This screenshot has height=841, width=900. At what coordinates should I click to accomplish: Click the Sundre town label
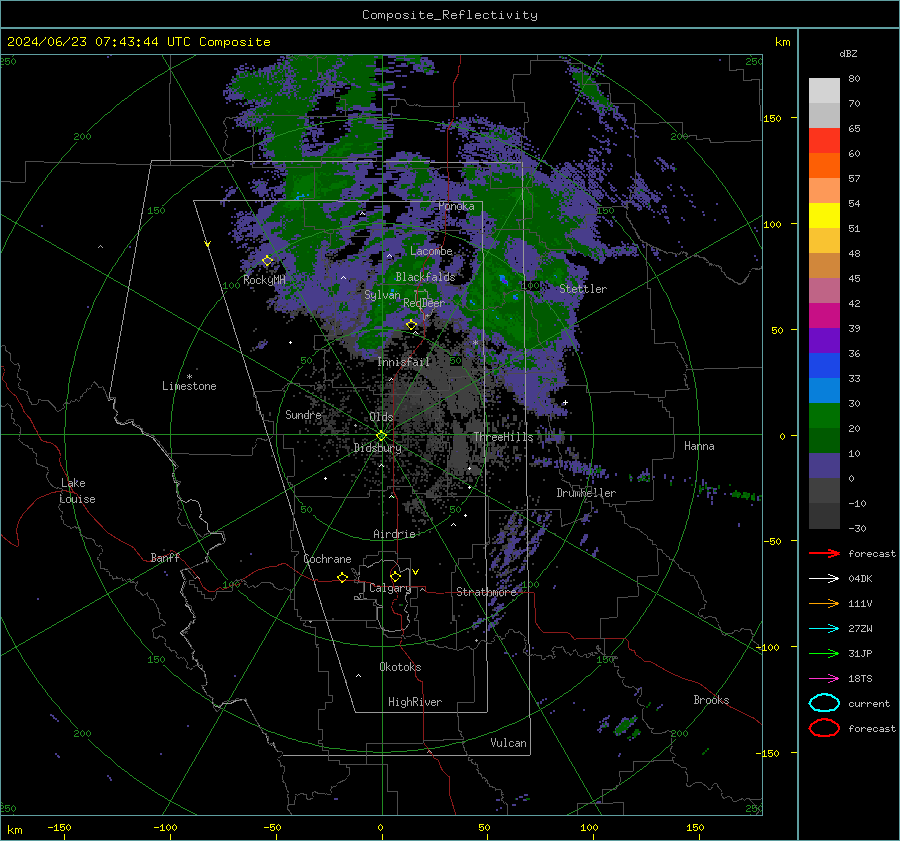pos(303,414)
